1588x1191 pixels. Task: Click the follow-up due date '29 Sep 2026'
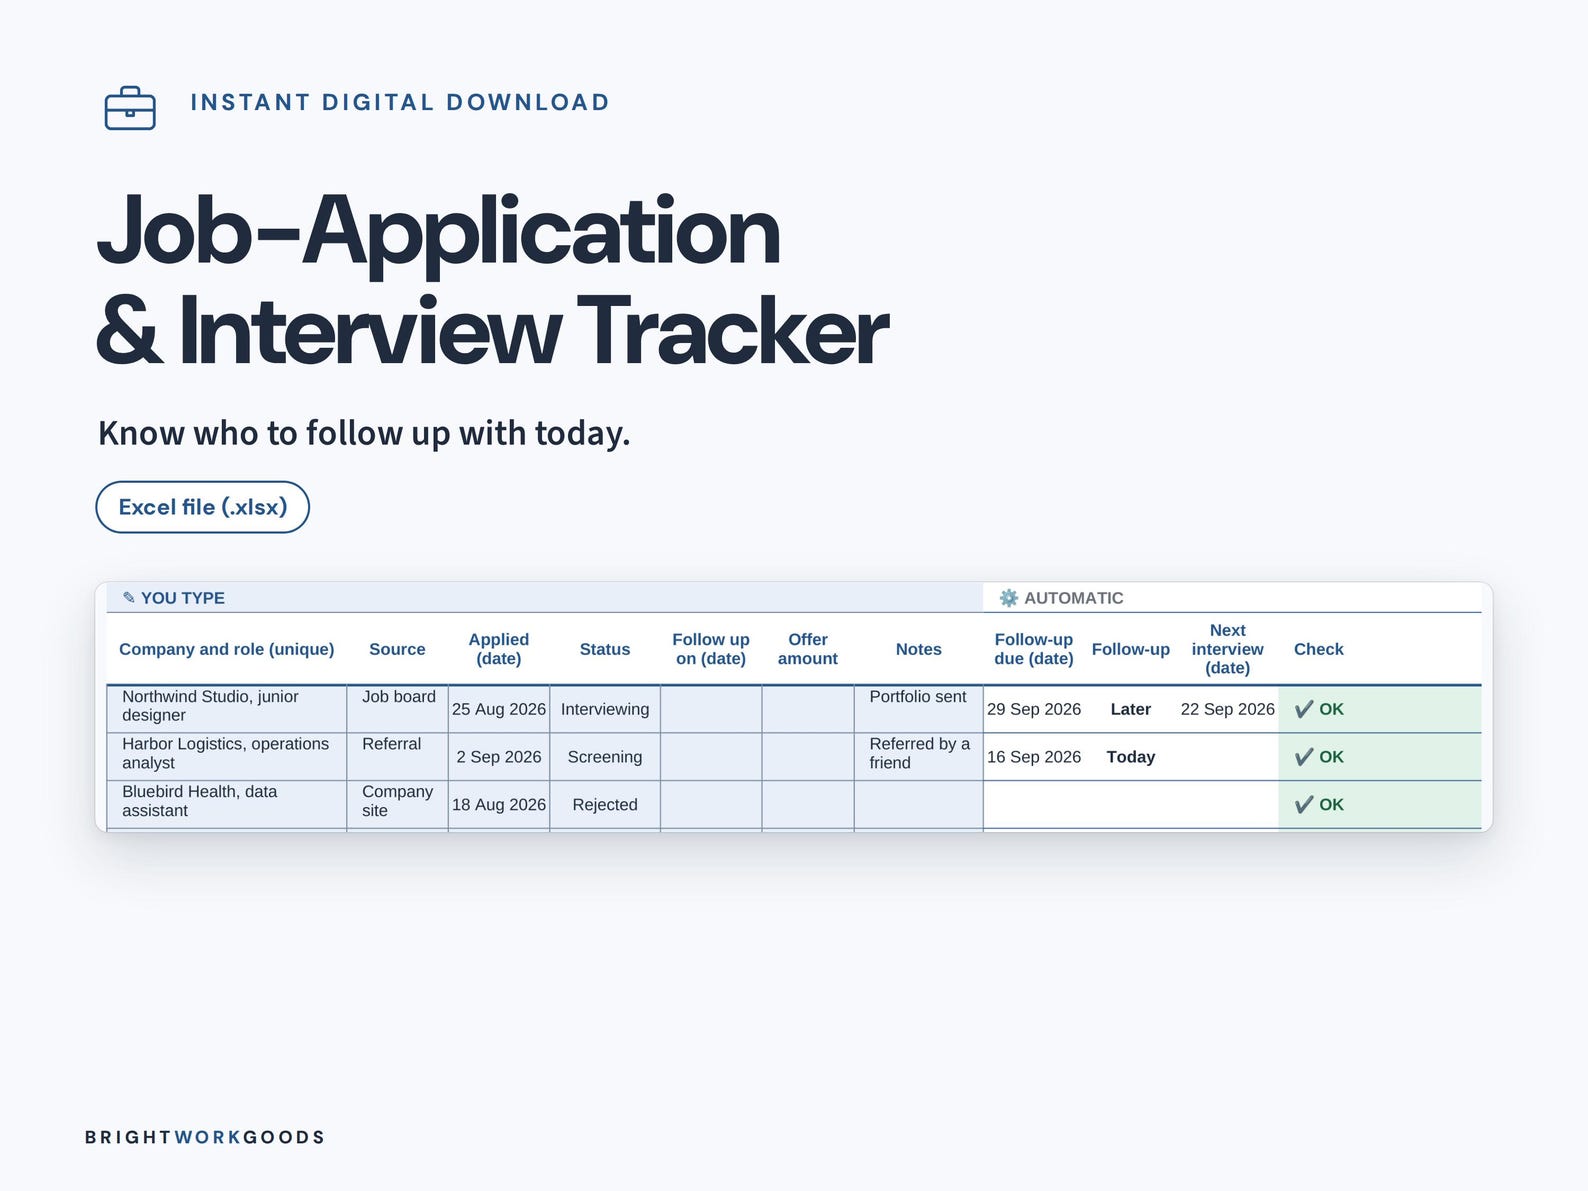[1034, 709]
